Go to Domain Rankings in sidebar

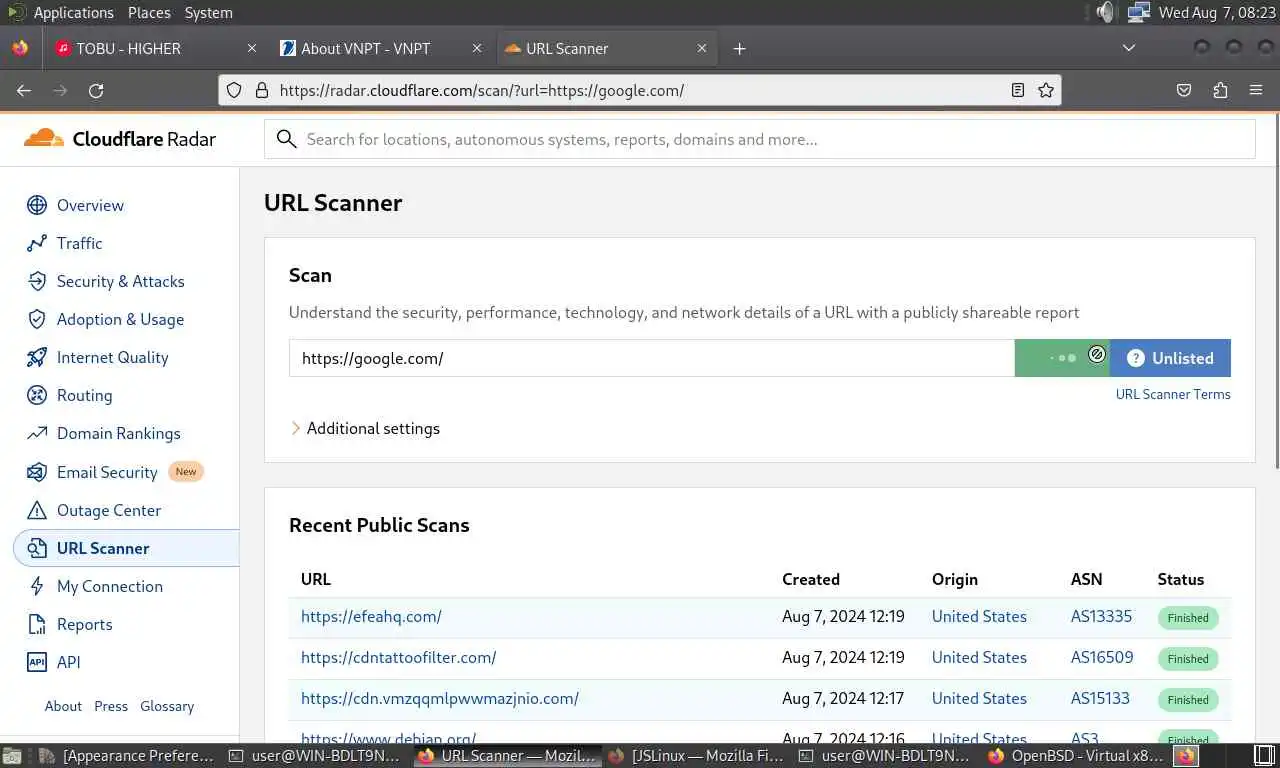118,433
